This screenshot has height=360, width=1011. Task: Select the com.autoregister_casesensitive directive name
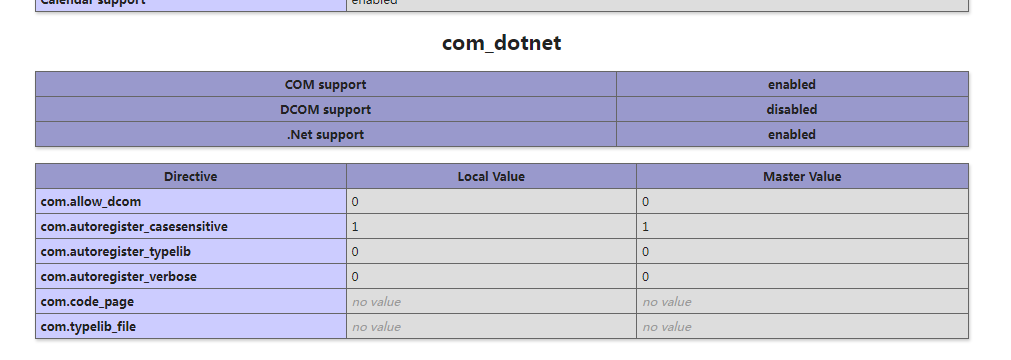pyautogui.click(x=134, y=227)
